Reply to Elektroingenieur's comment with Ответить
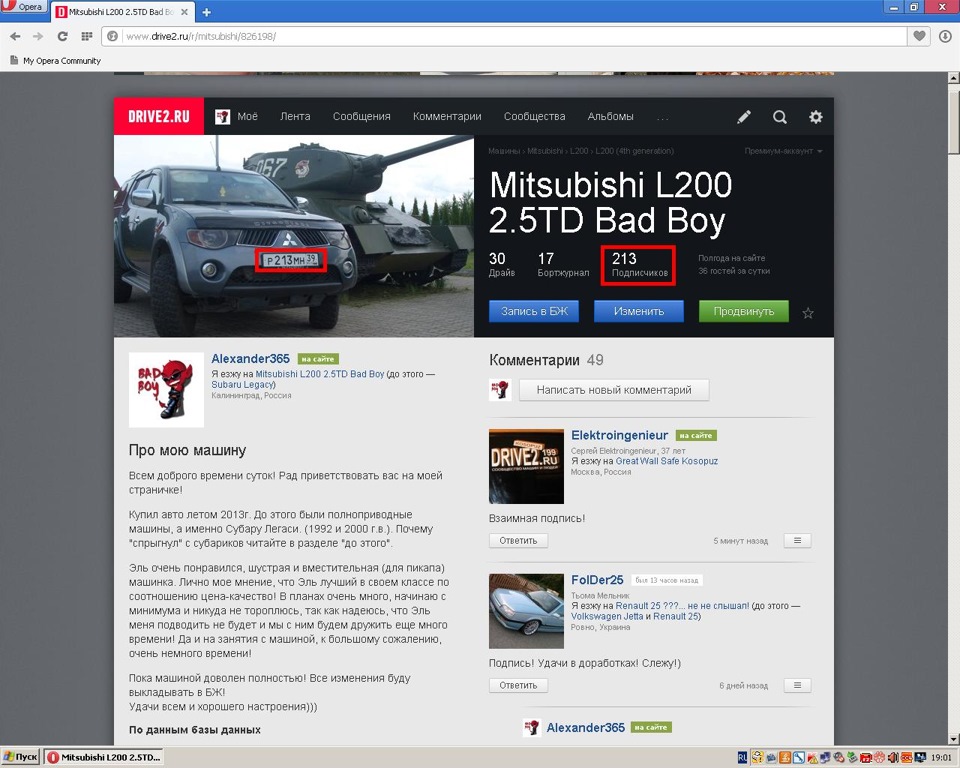 tap(518, 540)
